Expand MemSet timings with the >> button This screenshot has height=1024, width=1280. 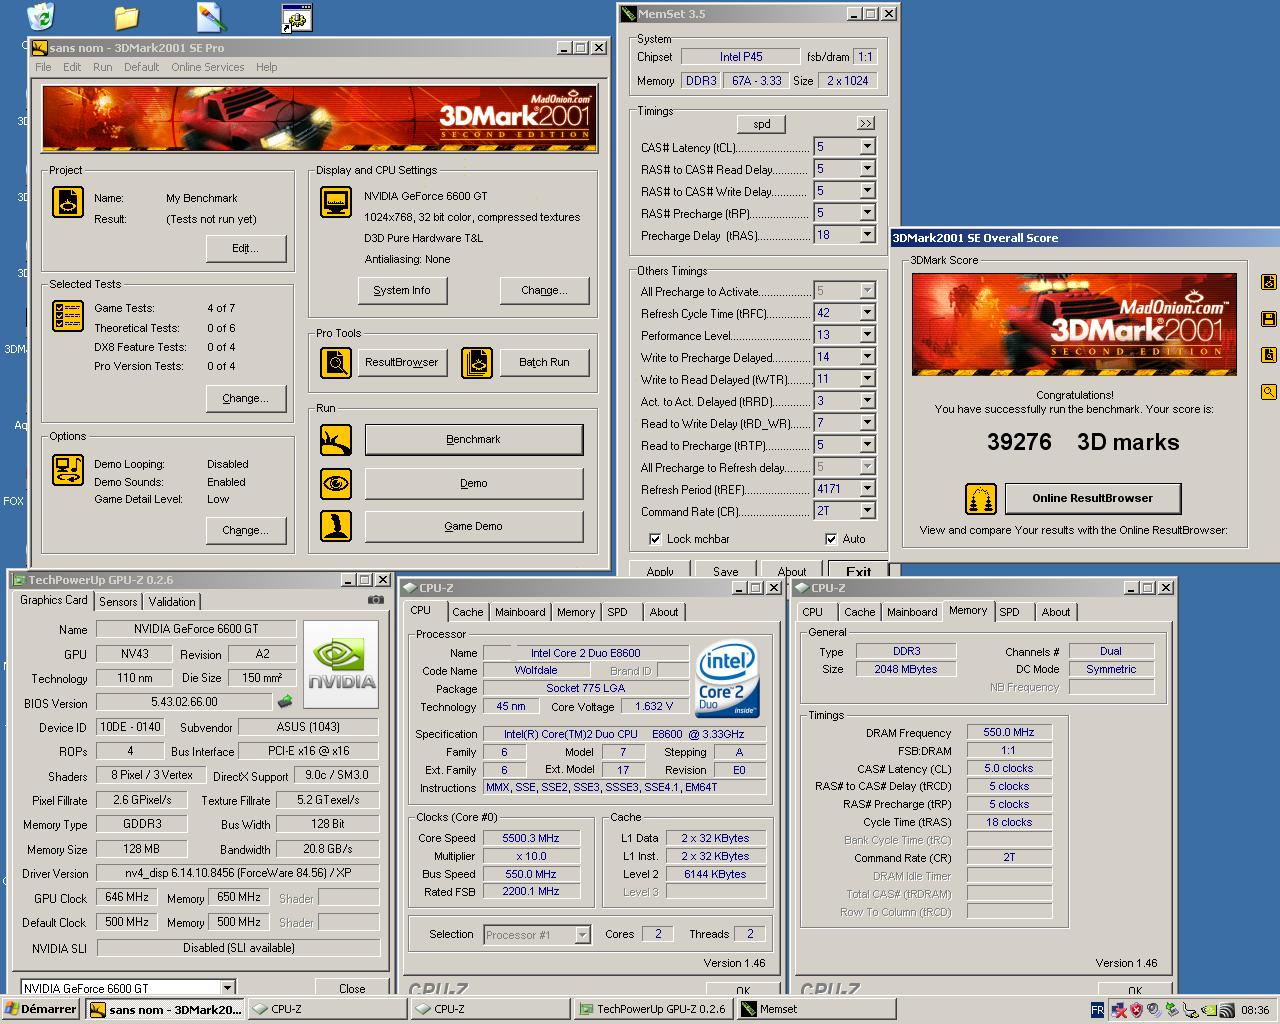pos(865,124)
